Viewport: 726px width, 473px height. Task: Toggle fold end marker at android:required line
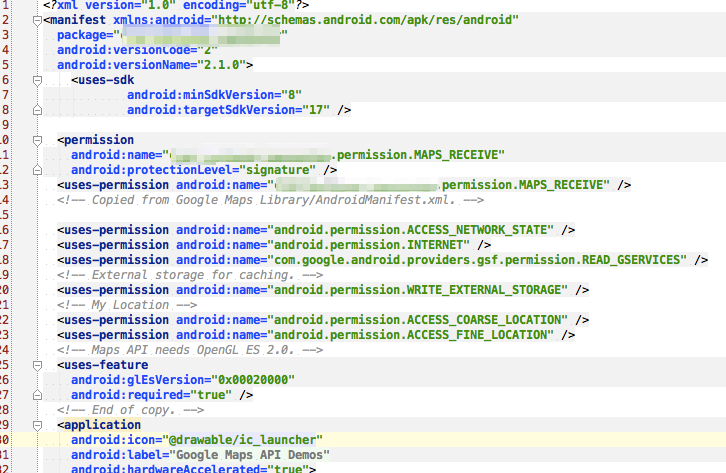tap(38, 395)
